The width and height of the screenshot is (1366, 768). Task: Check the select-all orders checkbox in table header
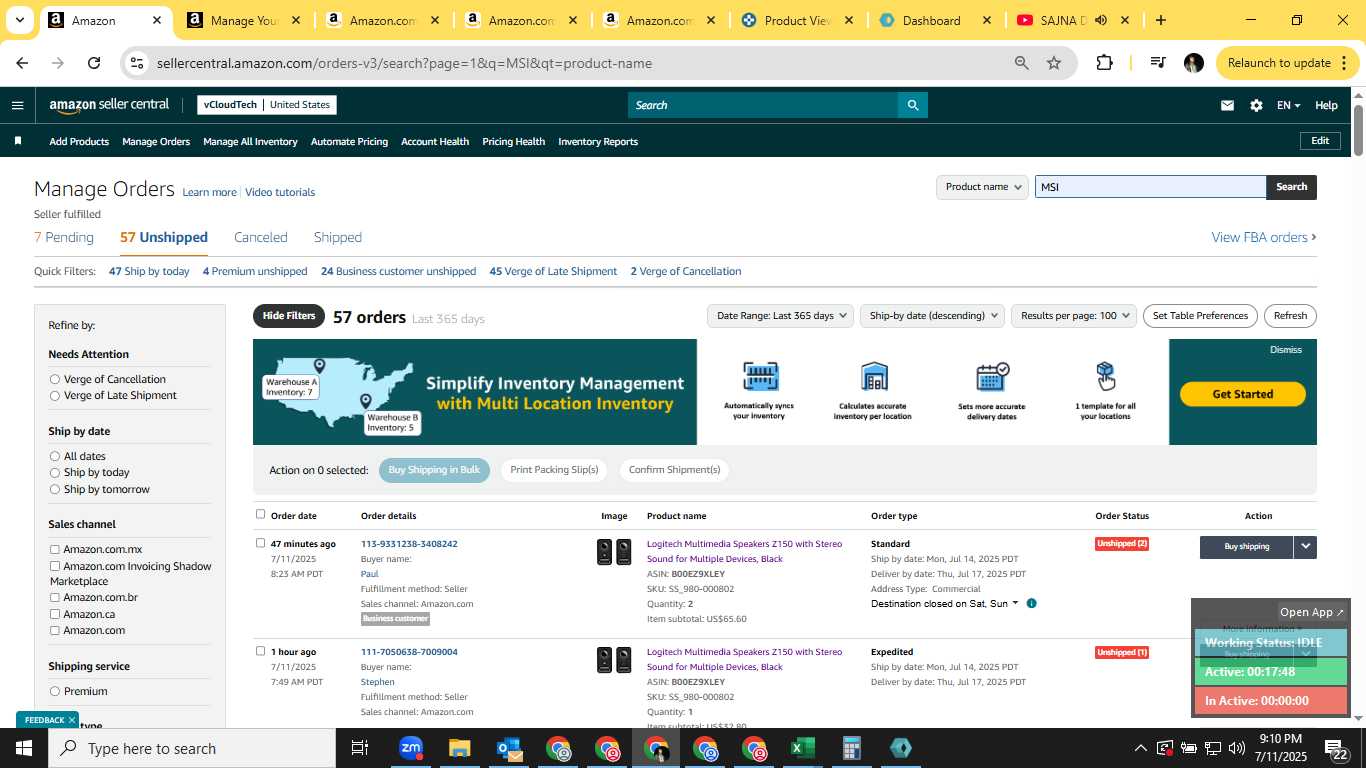coord(260,514)
